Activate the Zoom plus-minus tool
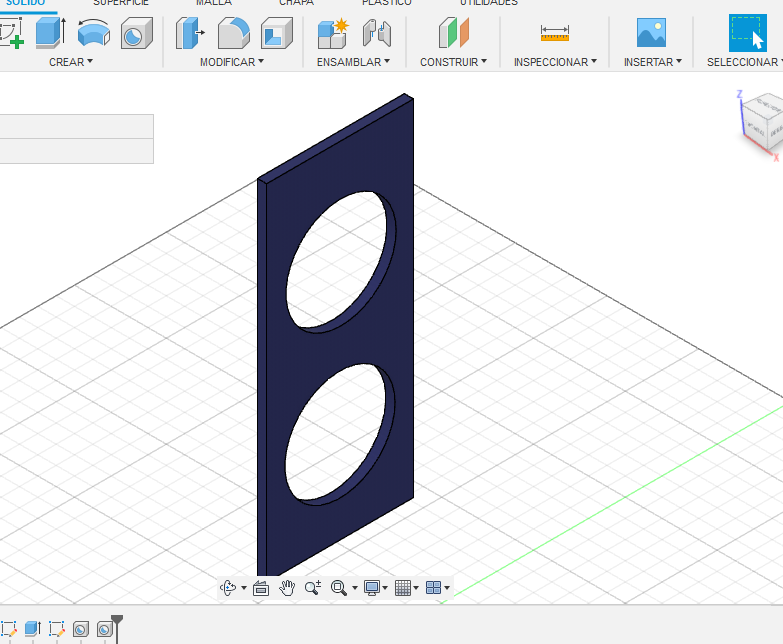The width and height of the screenshot is (783, 644). tap(313, 588)
